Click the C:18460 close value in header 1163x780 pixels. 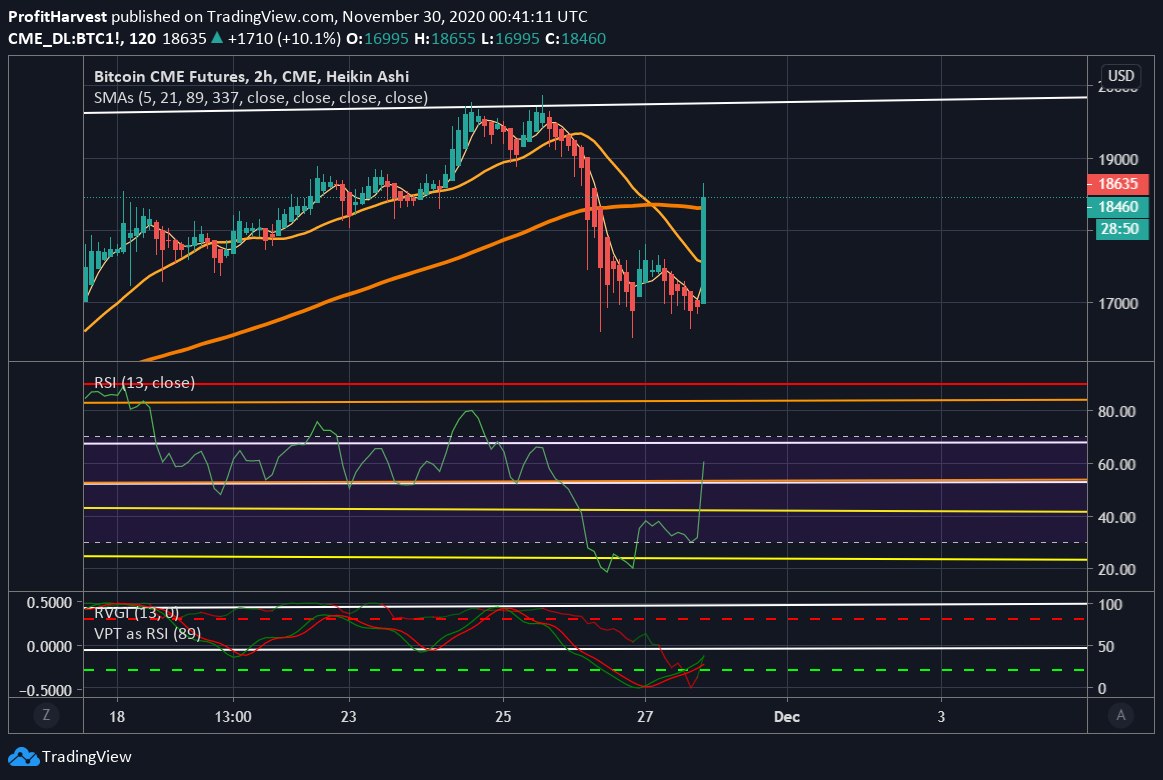pyautogui.click(x=576, y=39)
